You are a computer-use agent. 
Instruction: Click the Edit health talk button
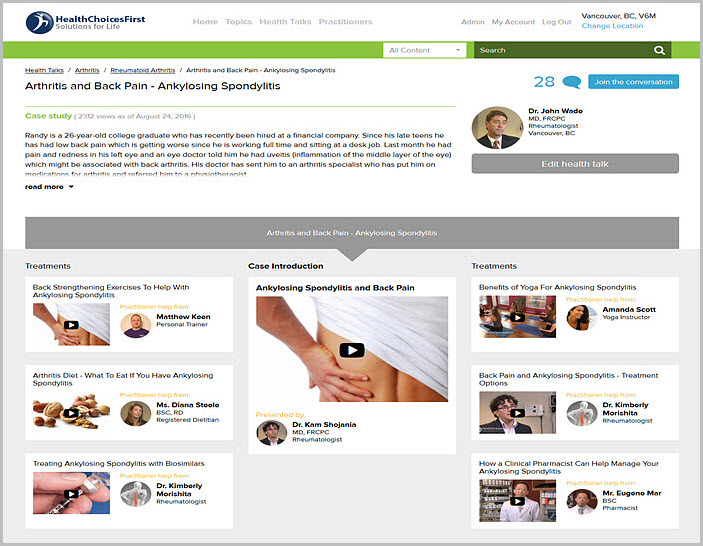575,164
